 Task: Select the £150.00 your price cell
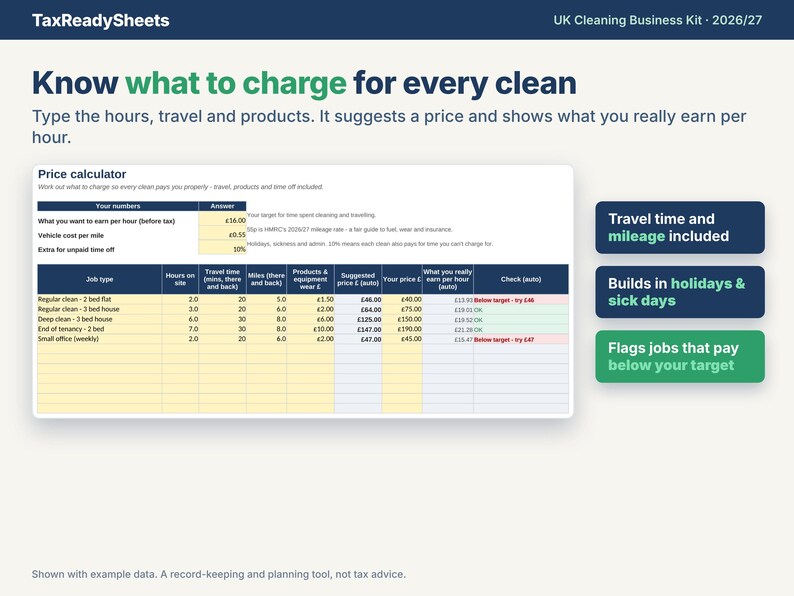[x=402, y=319]
